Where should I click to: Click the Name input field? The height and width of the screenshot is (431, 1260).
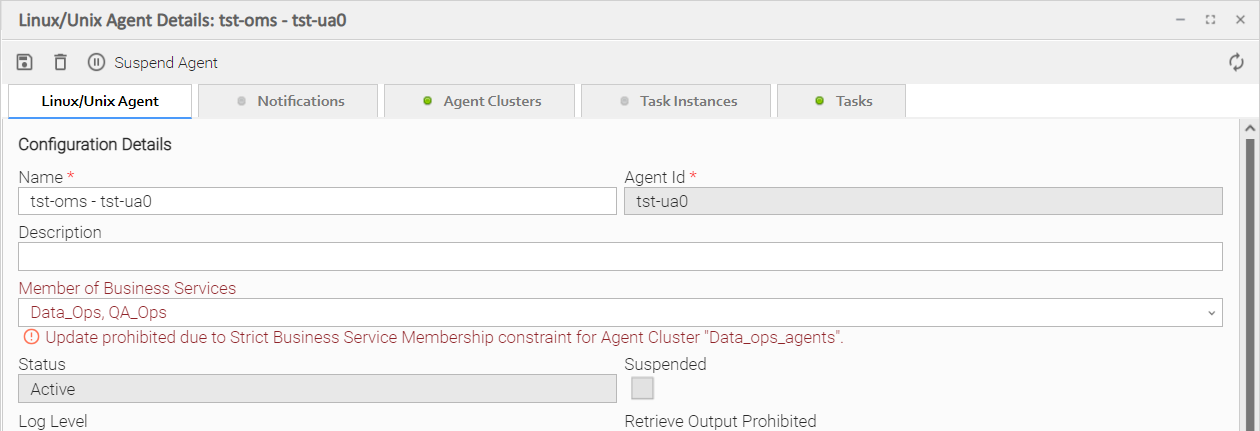[x=317, y=201]
